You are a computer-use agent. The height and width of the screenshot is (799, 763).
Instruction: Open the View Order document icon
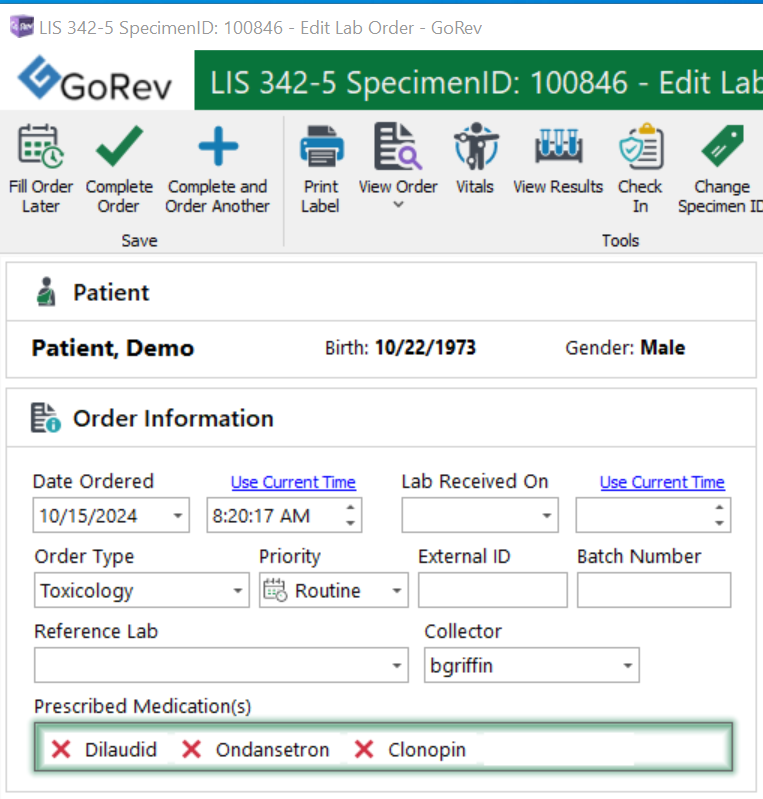coord(398,146)
